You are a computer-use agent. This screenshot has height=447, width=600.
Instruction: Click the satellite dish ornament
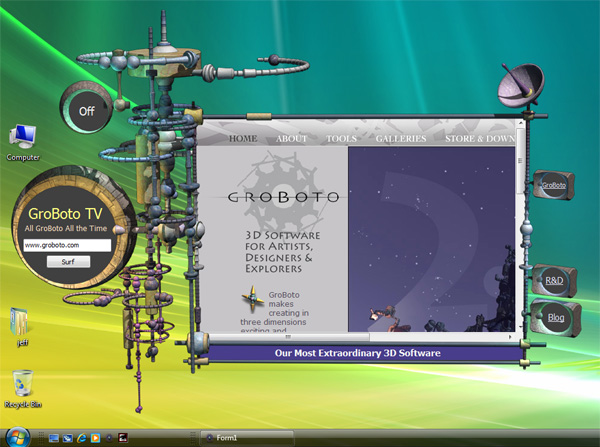521,86
